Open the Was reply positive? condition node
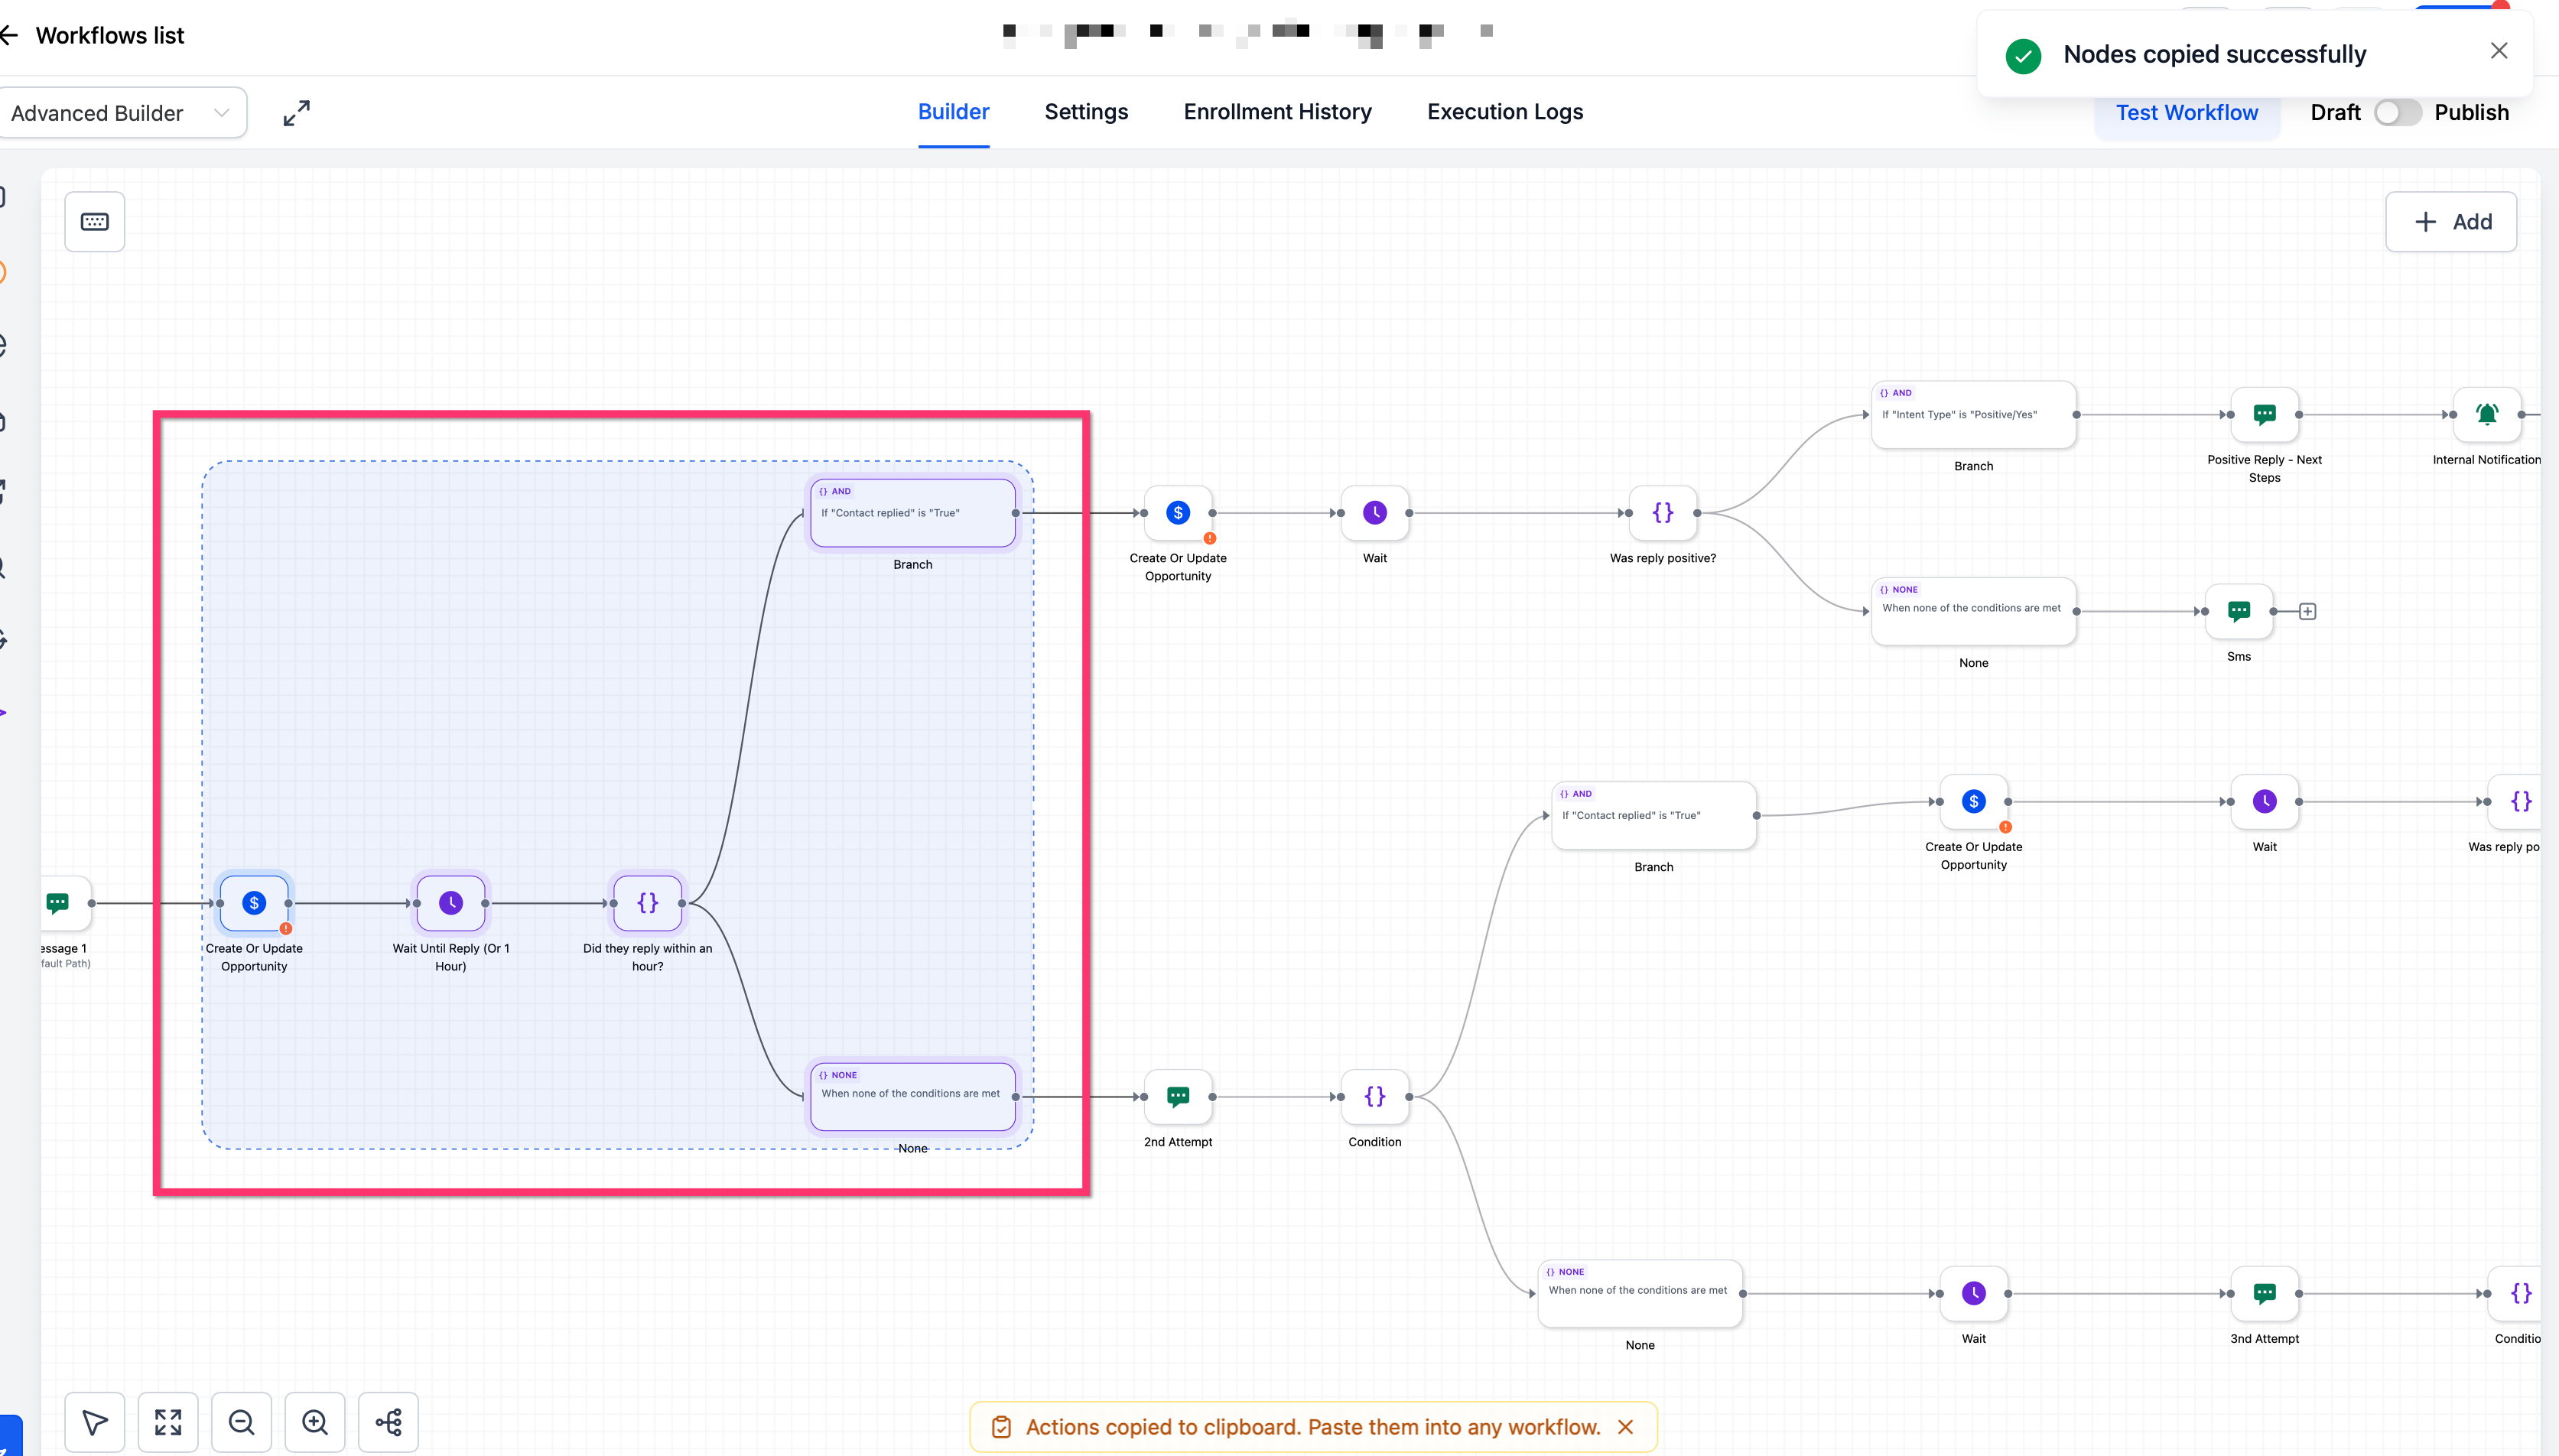The image size is (2559, 1456). pos(1662,513)
